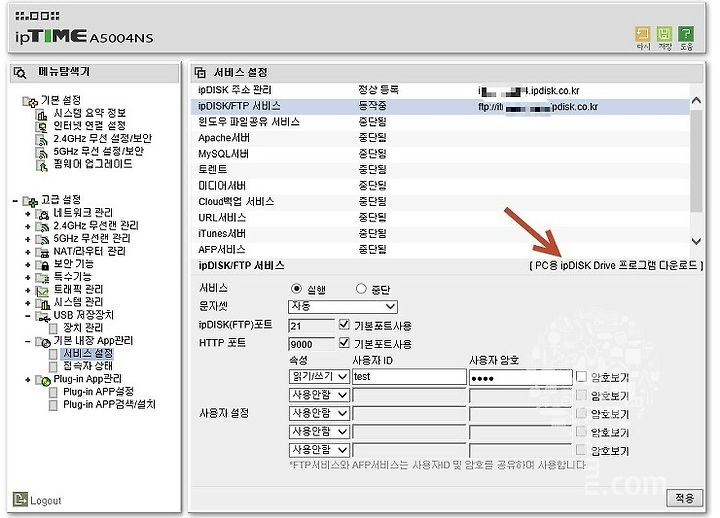This screenshot has height=518, width=720.
Task: Click the 메뉴탐색기 magnifier icon
Action: click(x=20, y=73)
